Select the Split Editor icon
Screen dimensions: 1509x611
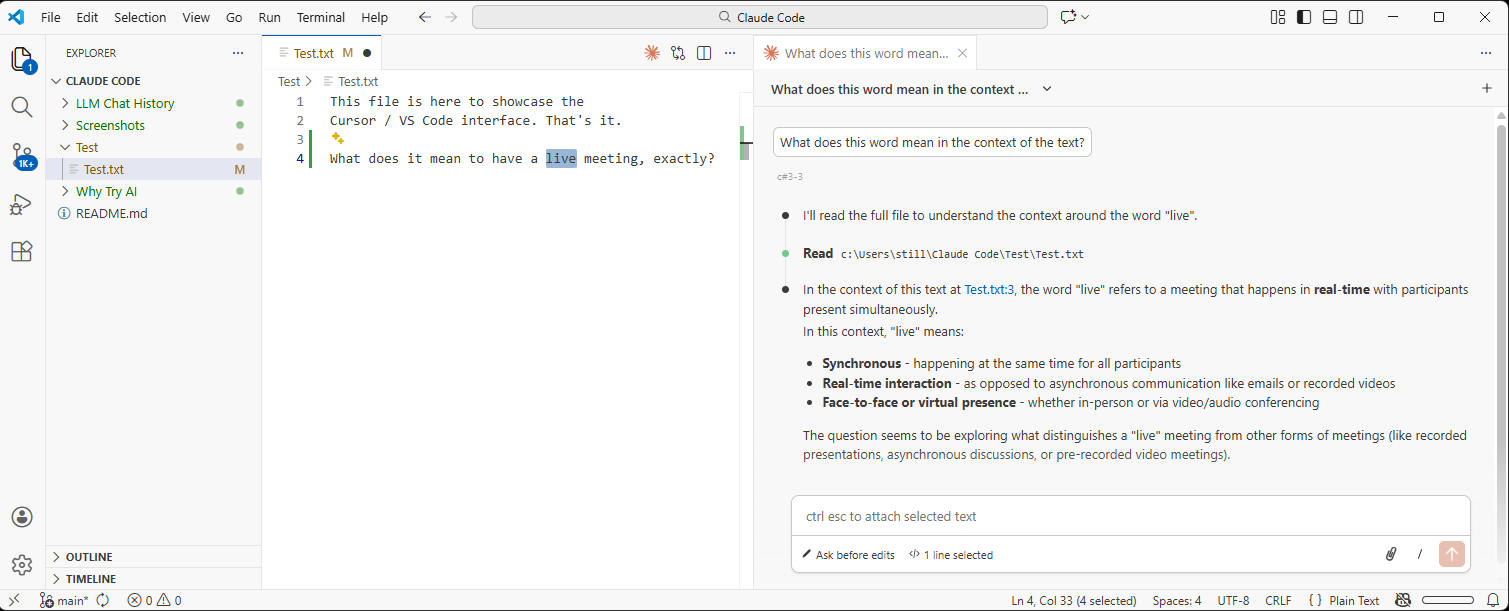point(704,53)
